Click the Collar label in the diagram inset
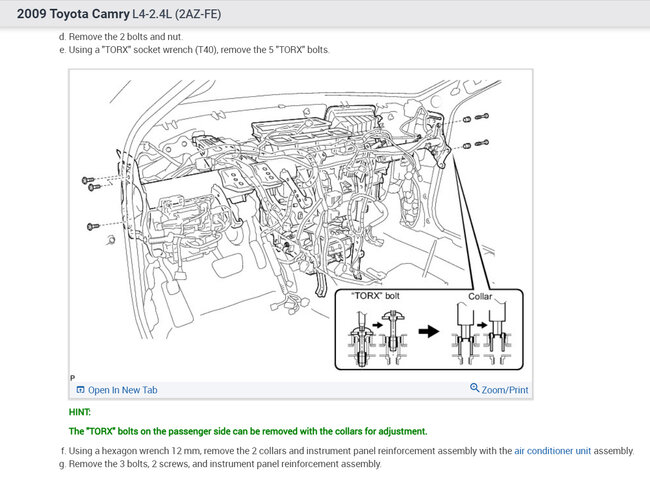Screen dimensions: 650x477 click(x=480, y=296)
